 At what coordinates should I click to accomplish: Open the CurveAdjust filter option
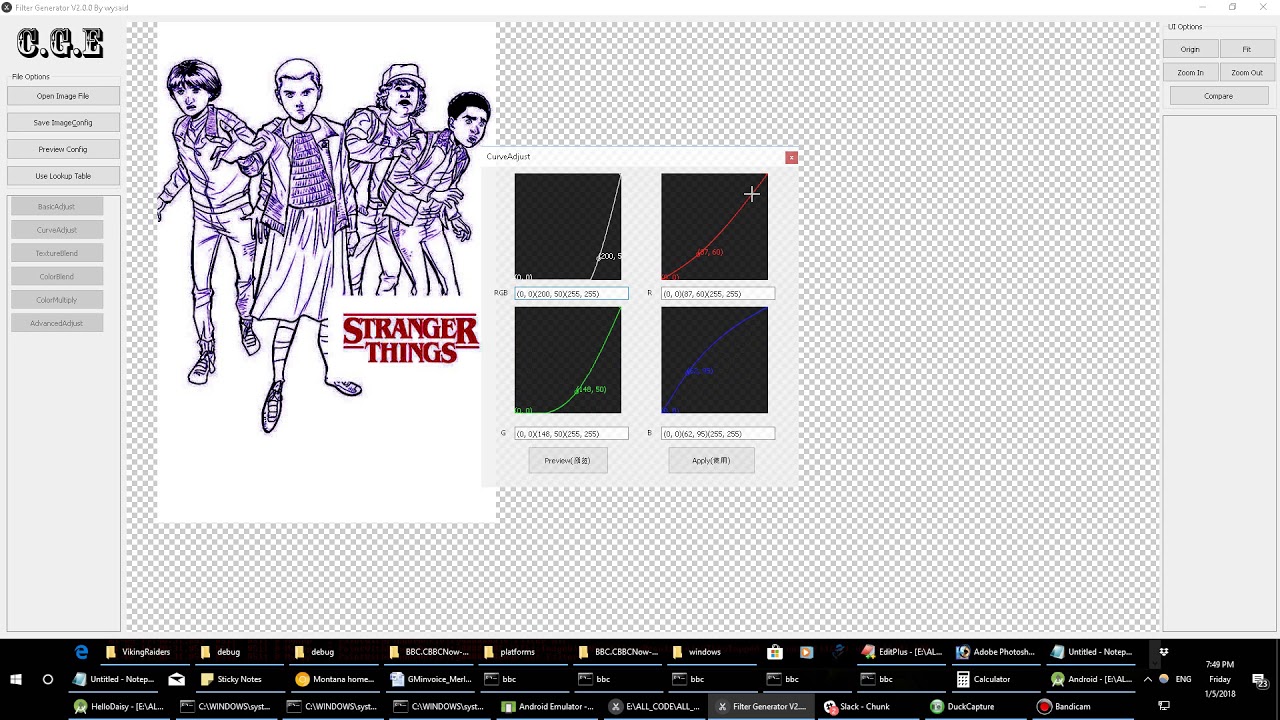[x=56, y=230]
